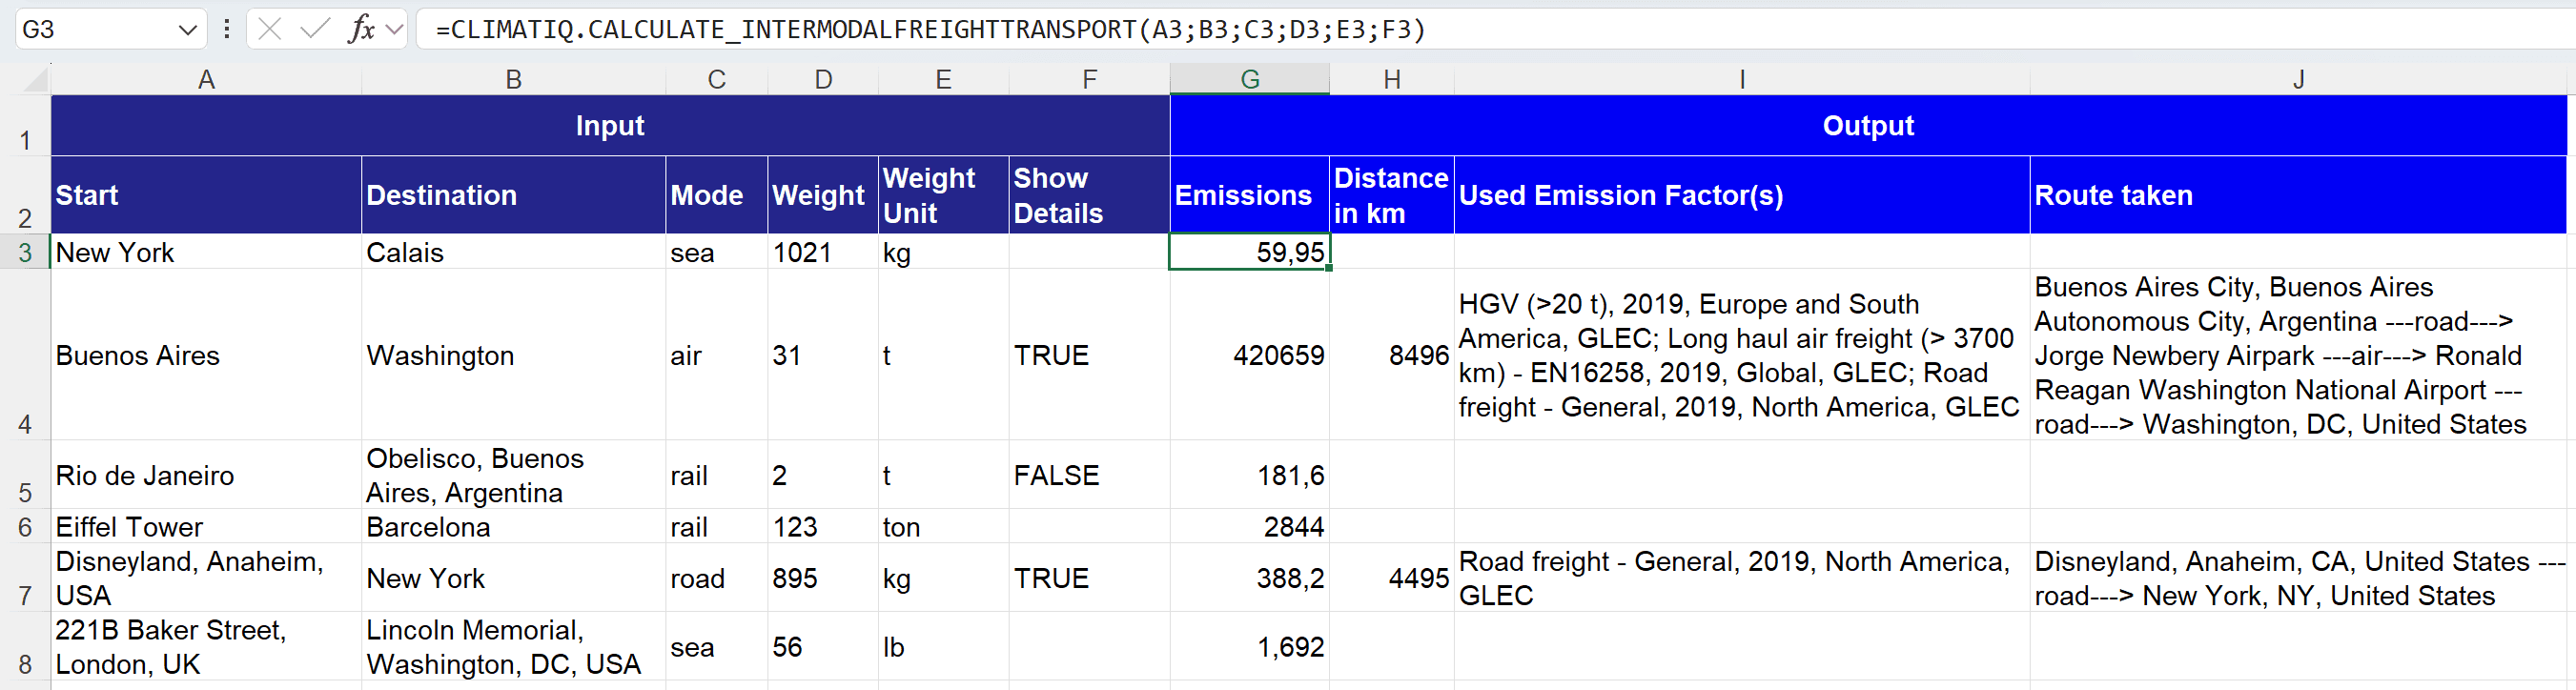Image resolution: width=2576 pixels, height=690 pixels.
Task: Select the emissions value 59,95
Action: (x=1249, y=252)
